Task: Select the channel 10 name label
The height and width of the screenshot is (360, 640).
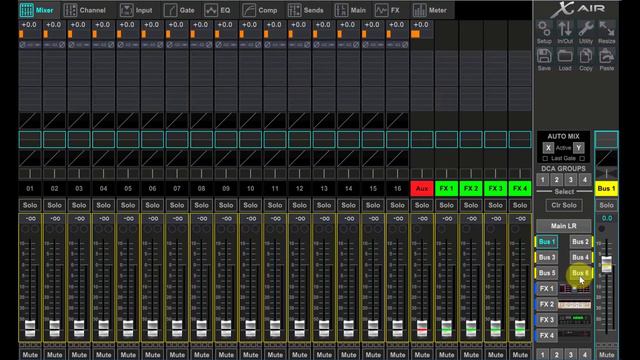Action: tap(250, 189)
